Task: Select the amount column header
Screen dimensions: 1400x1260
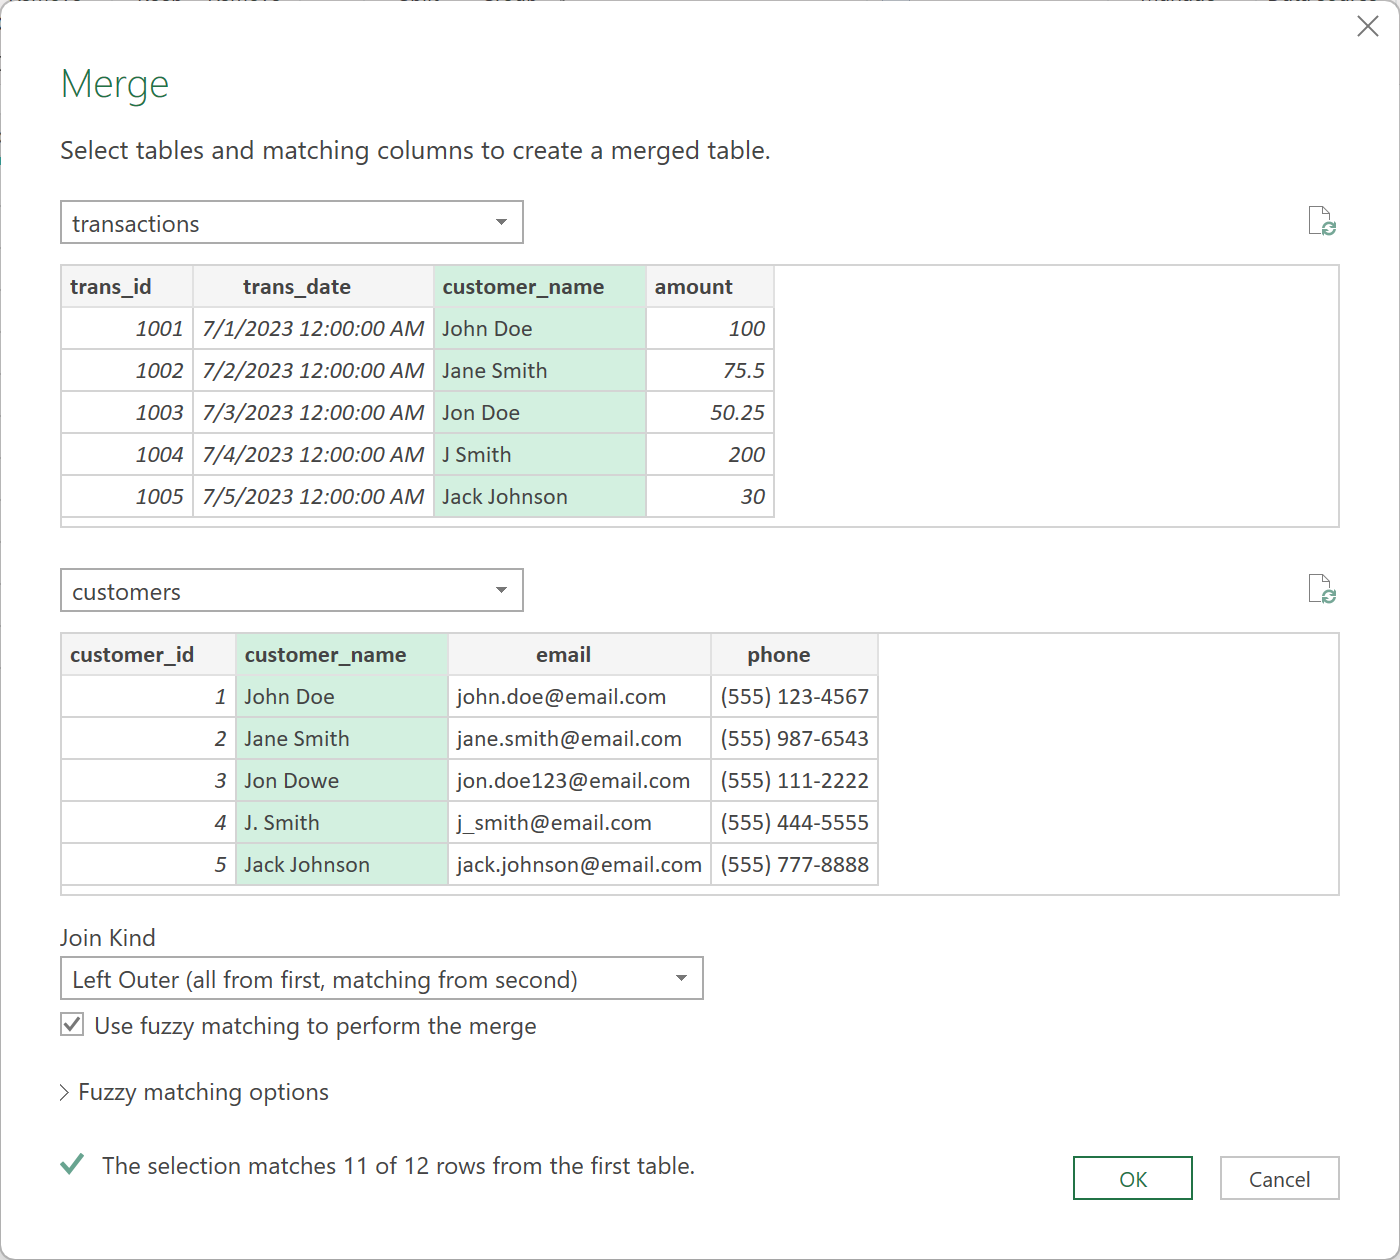Action: pyautogui.click(x=693, y=286)
